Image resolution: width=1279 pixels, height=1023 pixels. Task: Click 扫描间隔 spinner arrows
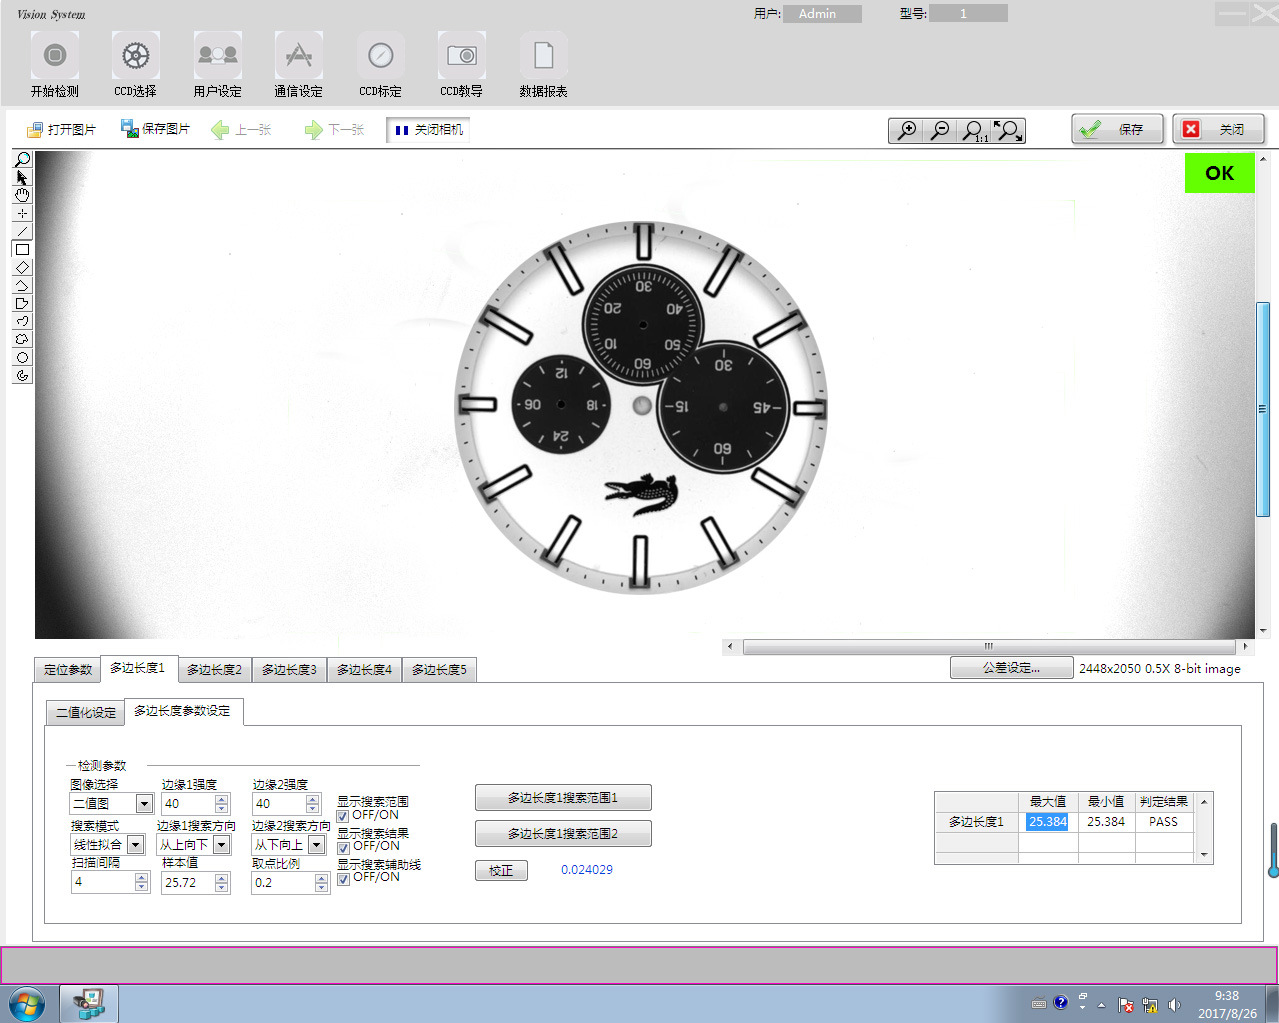point(142,882)
